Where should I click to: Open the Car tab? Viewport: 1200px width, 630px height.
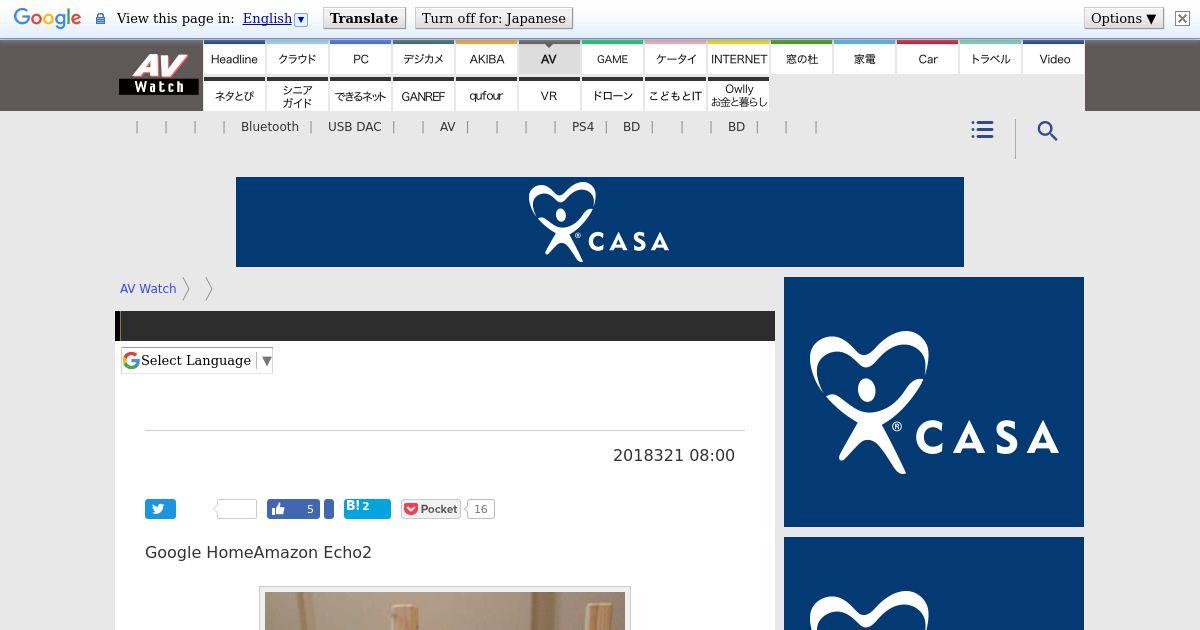pyautogui.click(x=928, y=58)
